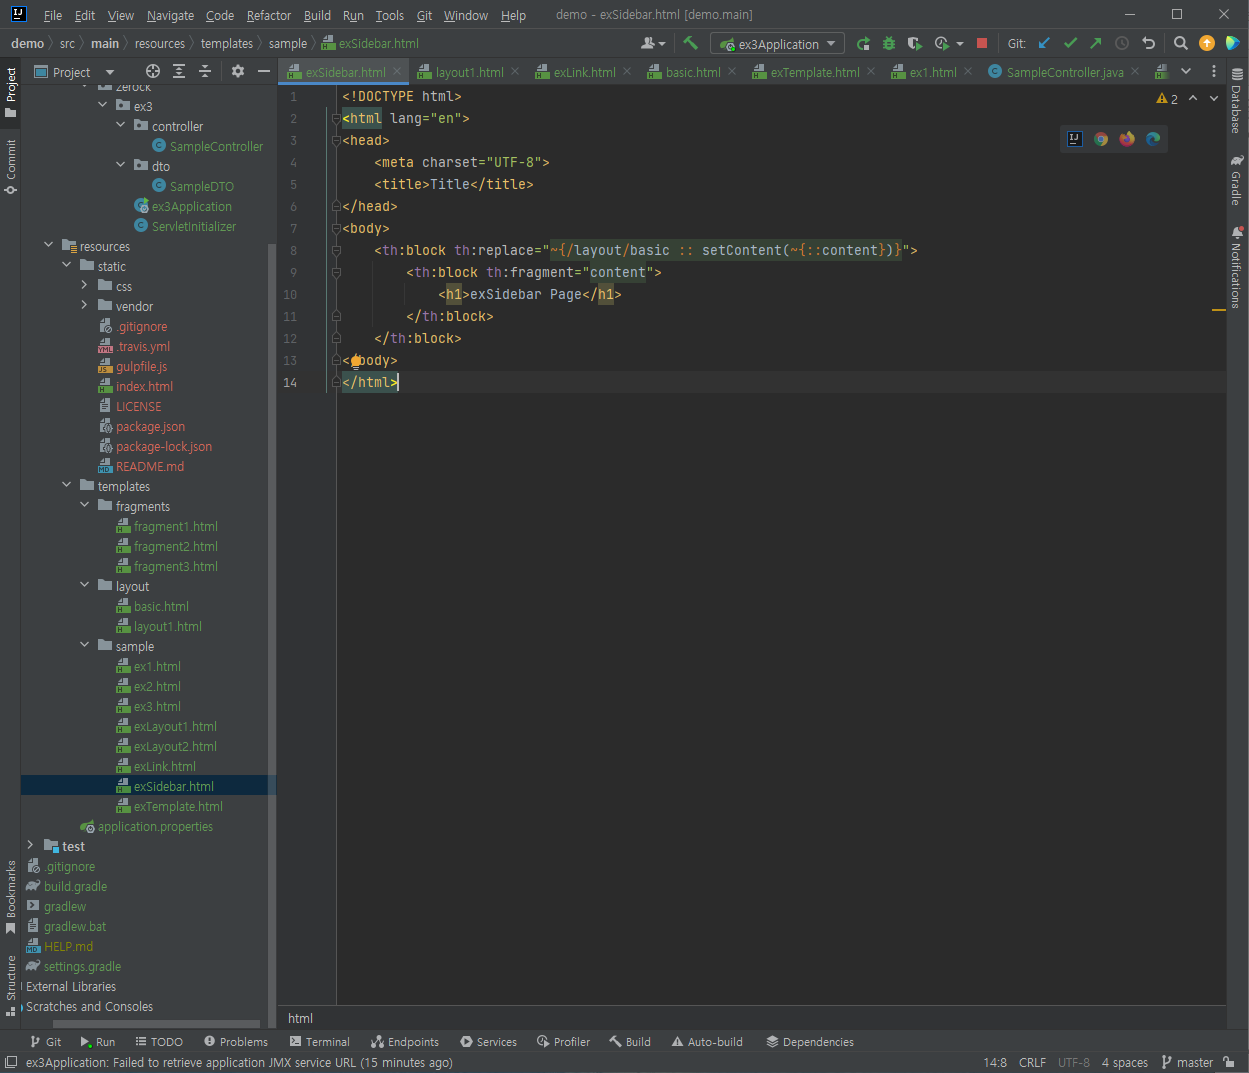
Task: Commit changes with the Git checkmark icon
Action: (1070, 43)
